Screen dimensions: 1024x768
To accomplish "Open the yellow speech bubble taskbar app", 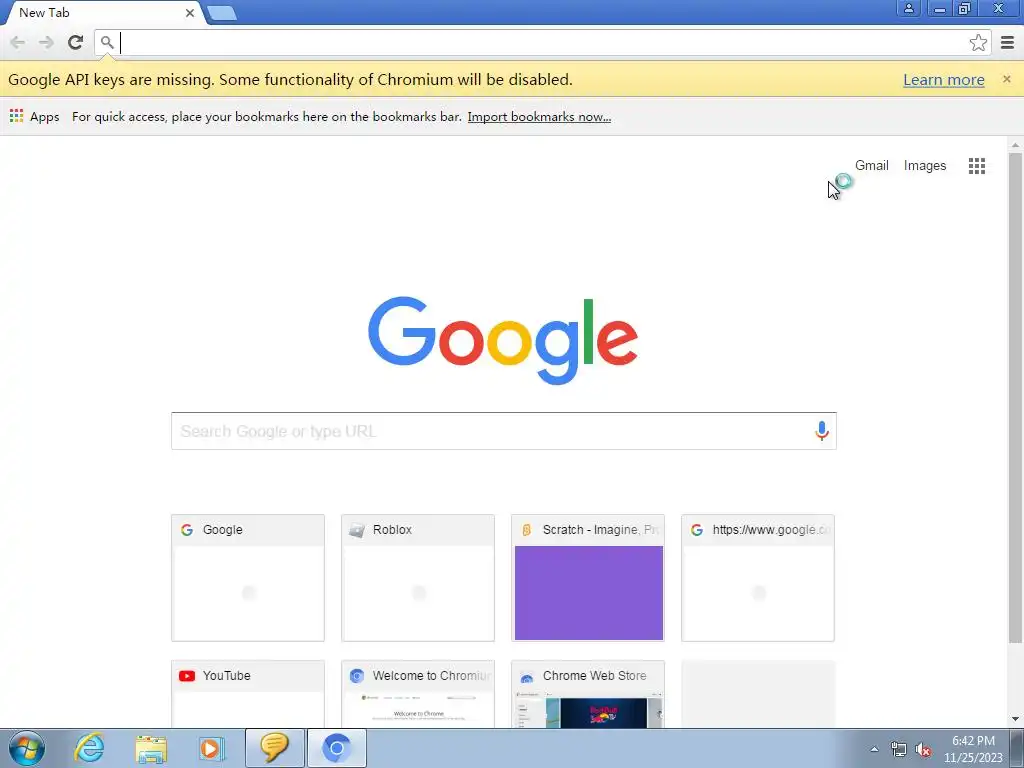I will tap(275, 748).
